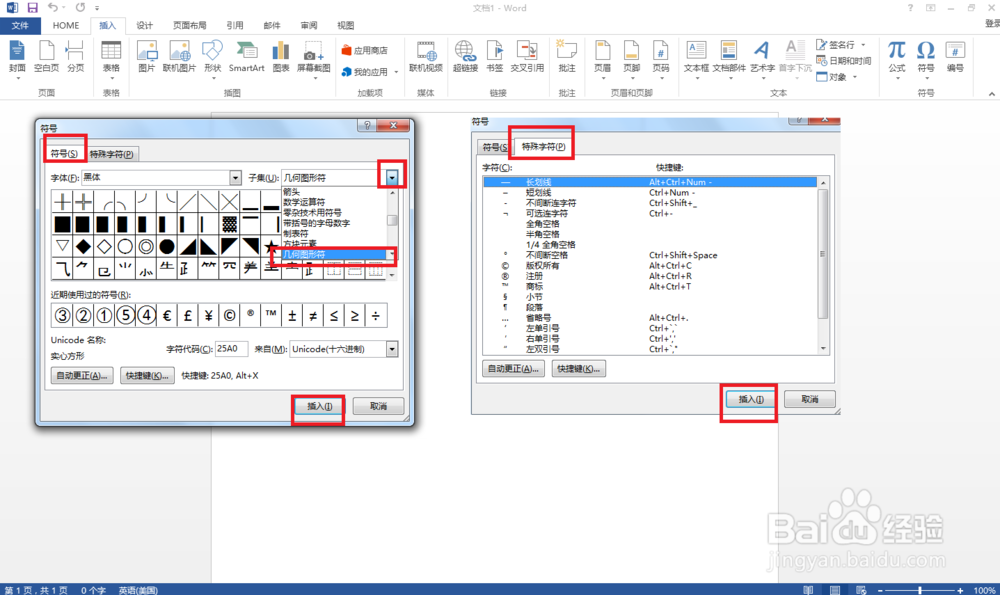Select Special Characters tab in left dialog
Viewport: 1000px width, 595px height.
[x=111, y=154]
